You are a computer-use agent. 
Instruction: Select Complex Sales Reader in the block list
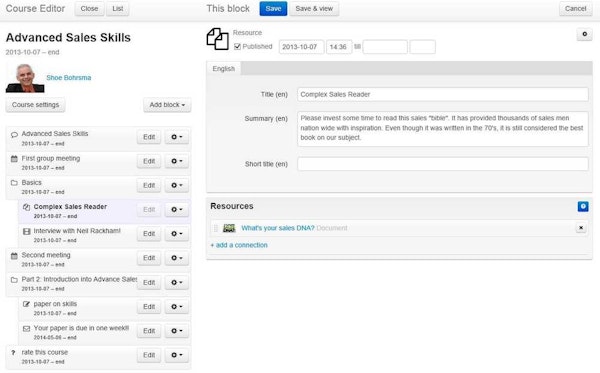pyautogui.click(x=70, y=207)
